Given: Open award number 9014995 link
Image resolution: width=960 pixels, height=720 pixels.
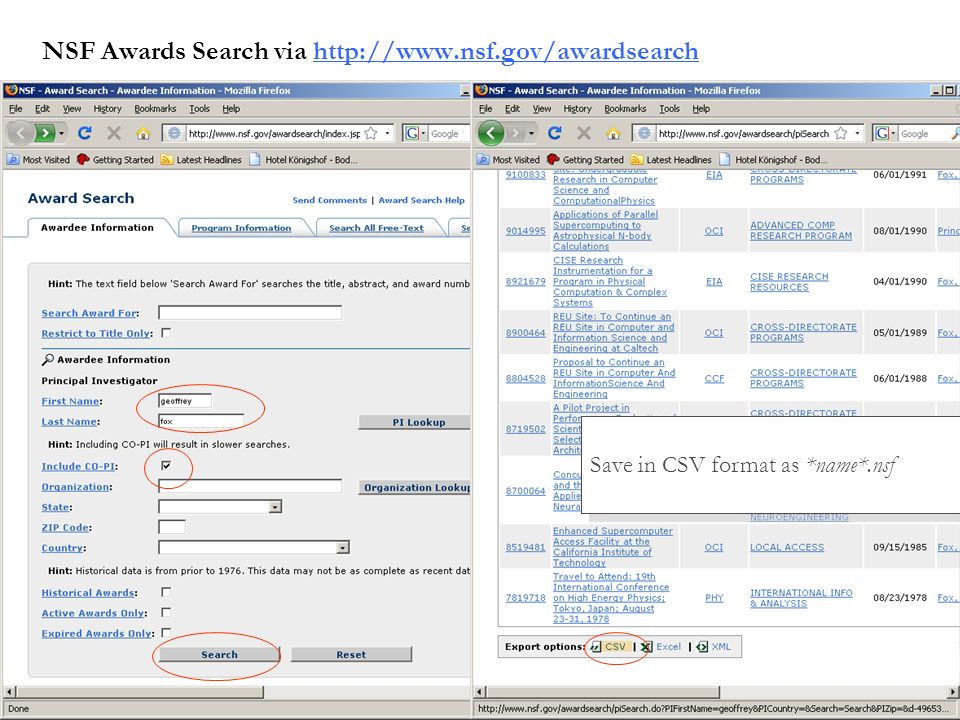Looking at the screenshot, I should click(525, 231).
